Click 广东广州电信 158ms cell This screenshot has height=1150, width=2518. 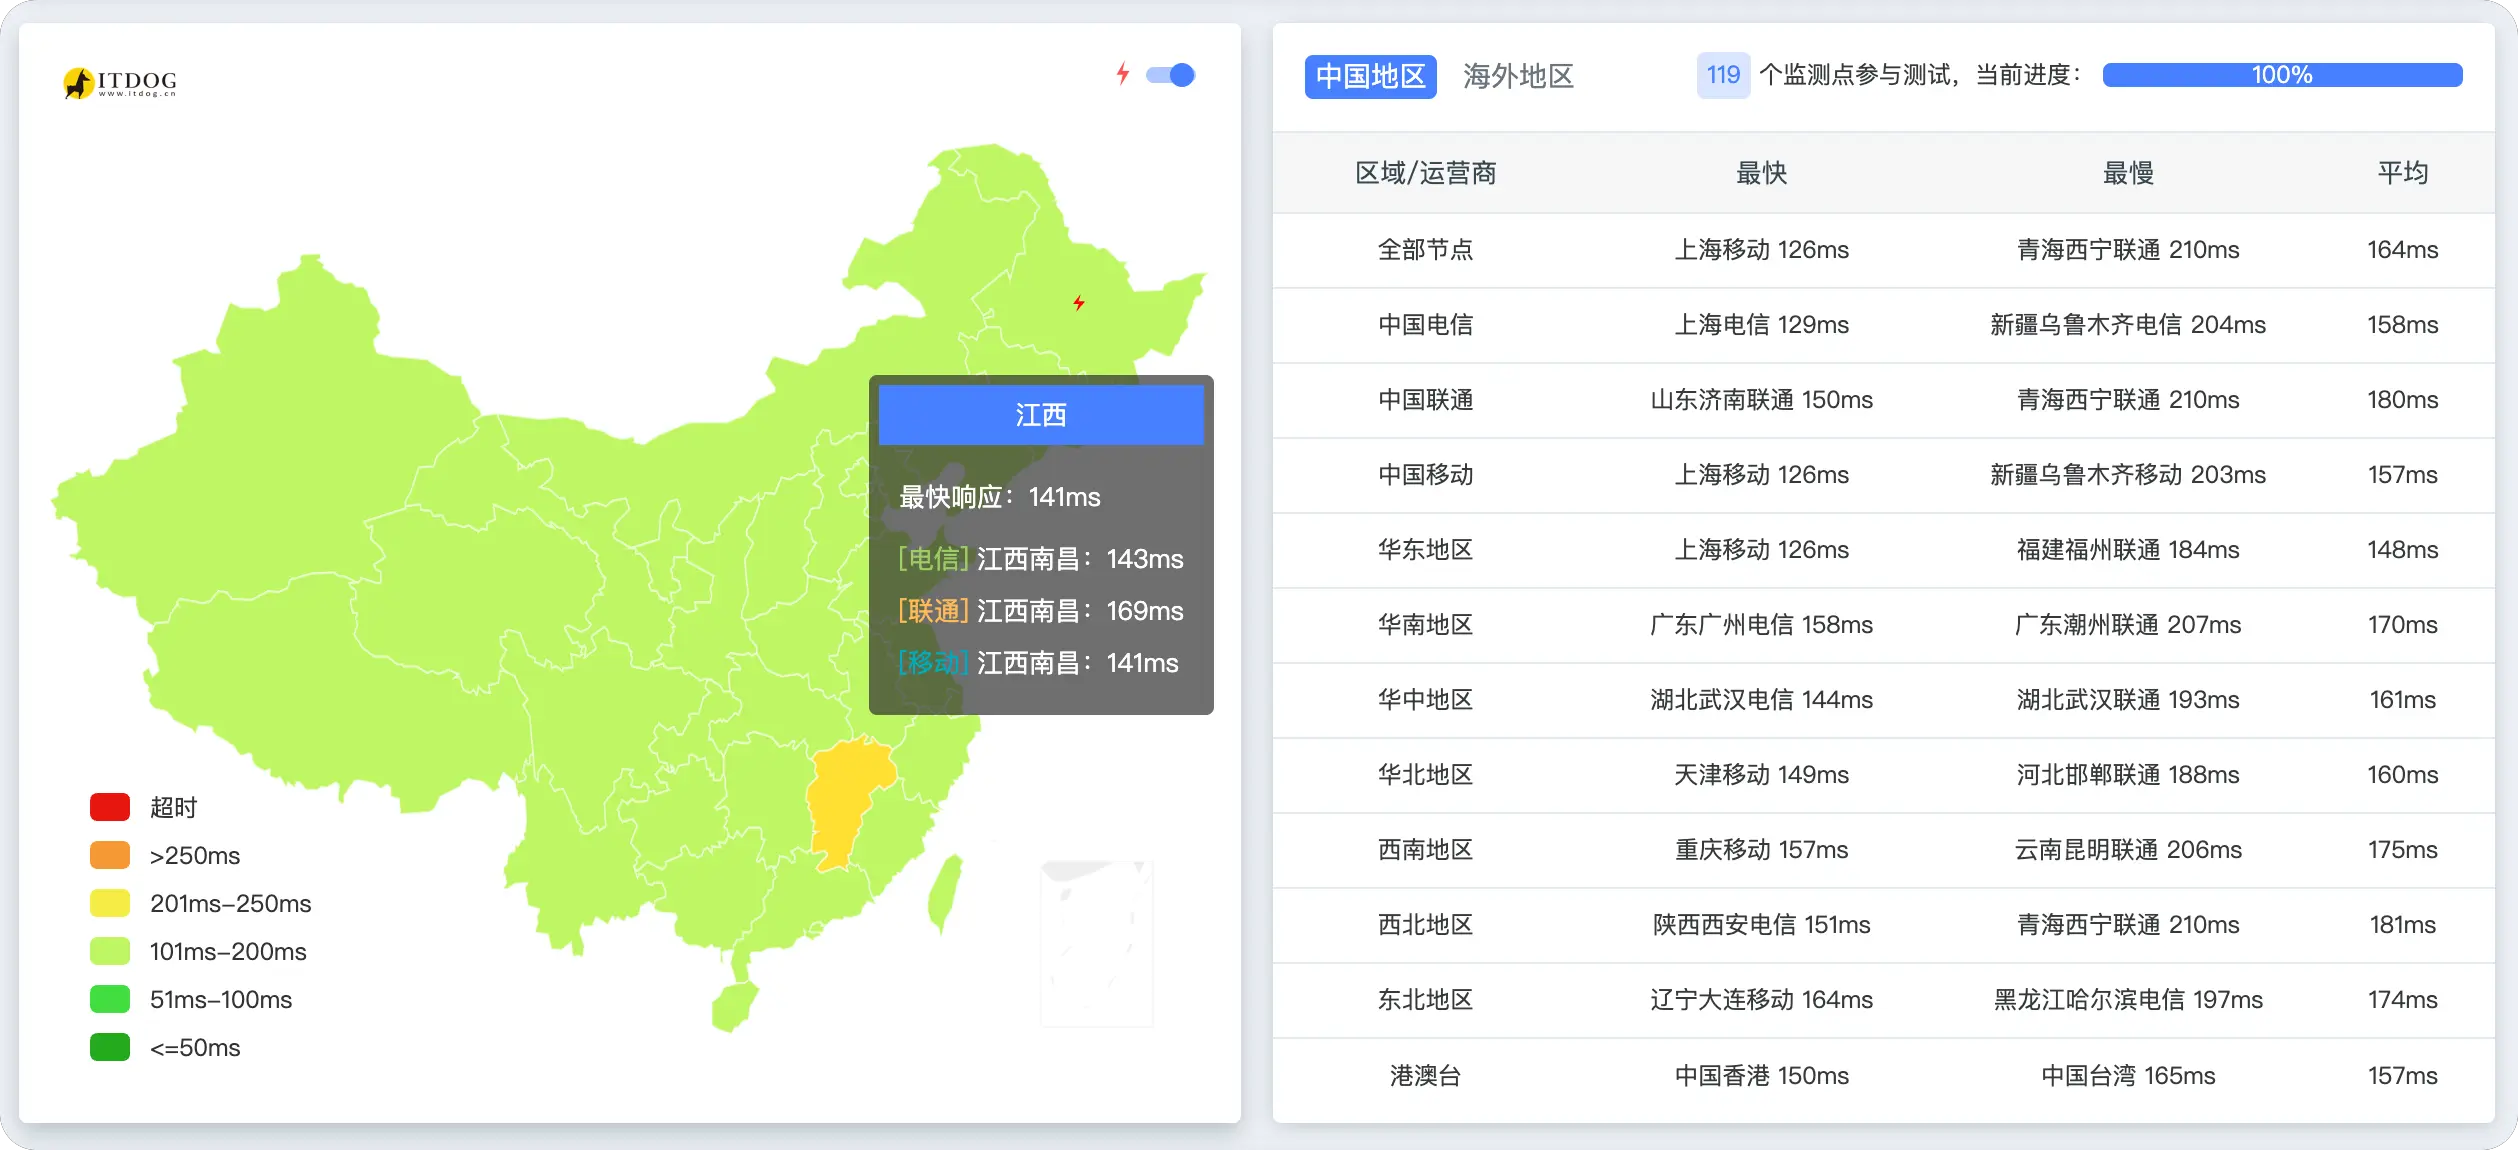[1761, 624]
